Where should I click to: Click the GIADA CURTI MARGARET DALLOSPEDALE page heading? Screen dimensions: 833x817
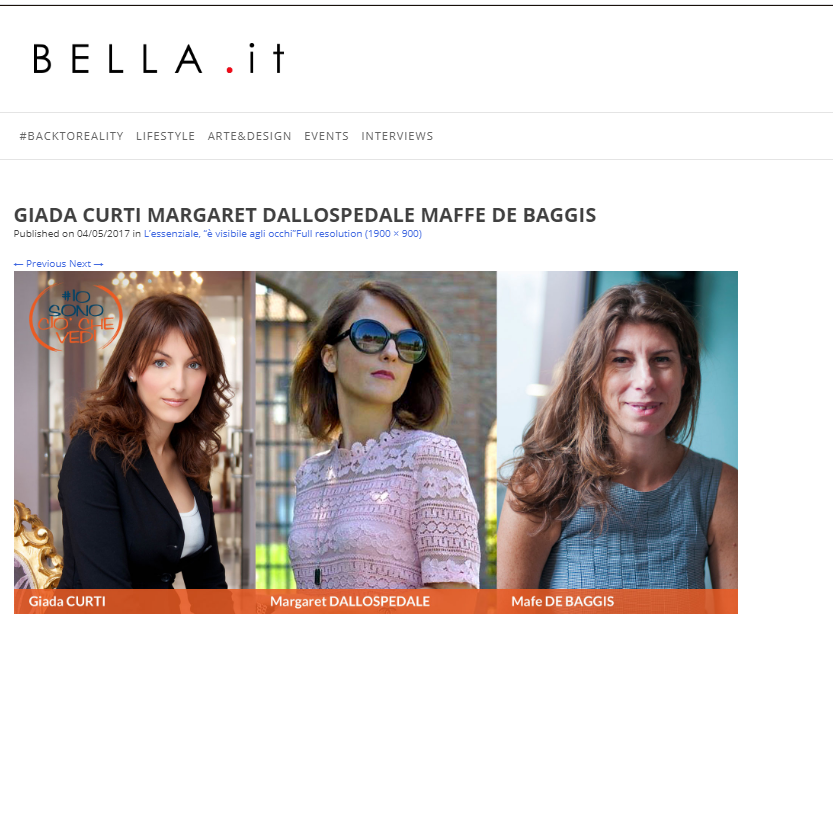305,215
